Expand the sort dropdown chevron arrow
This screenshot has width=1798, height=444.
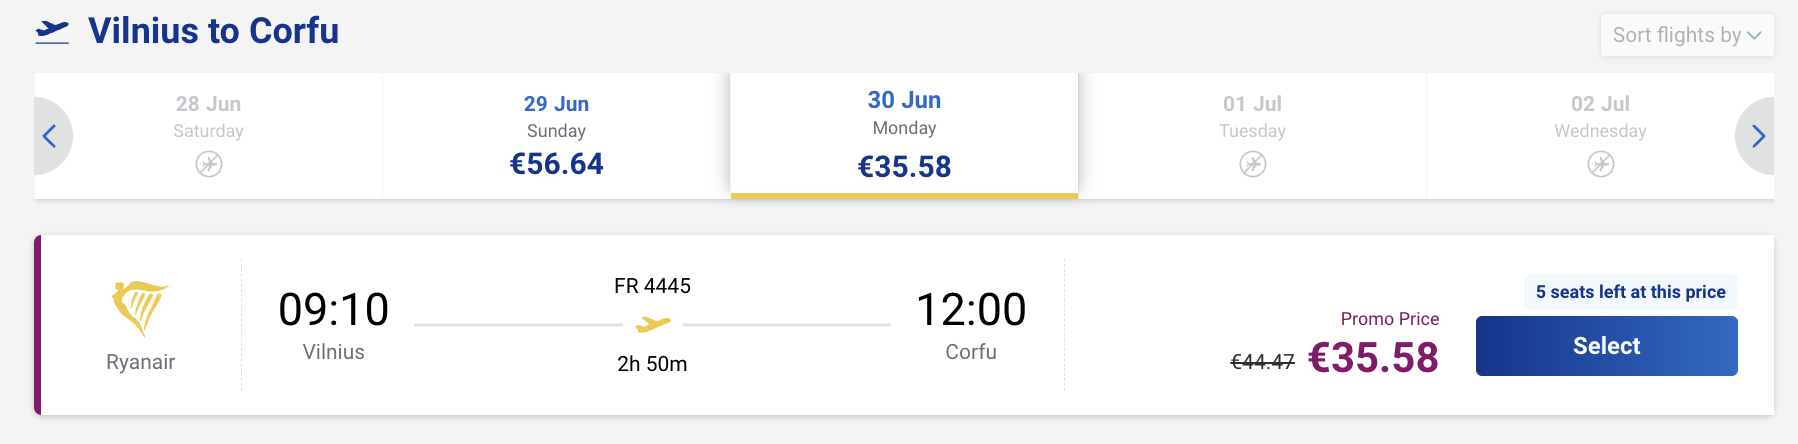point(1754,36)
